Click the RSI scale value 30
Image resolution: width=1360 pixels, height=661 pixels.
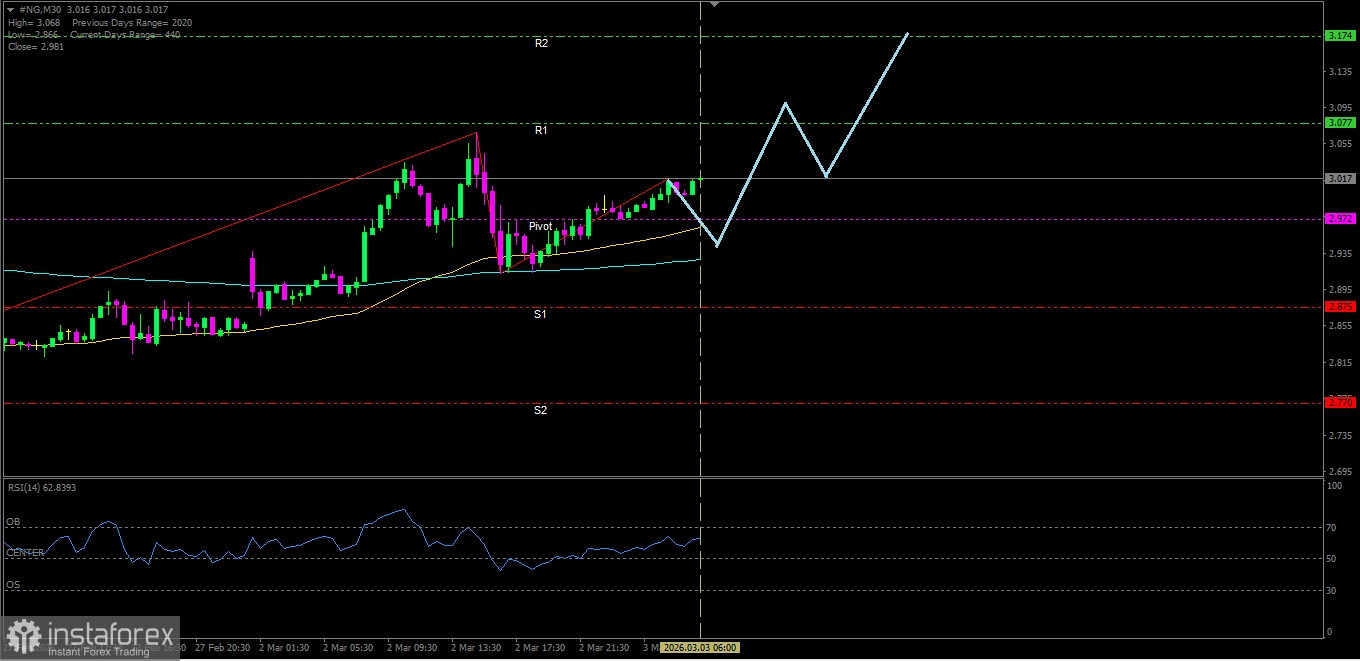pos(1331,591)
